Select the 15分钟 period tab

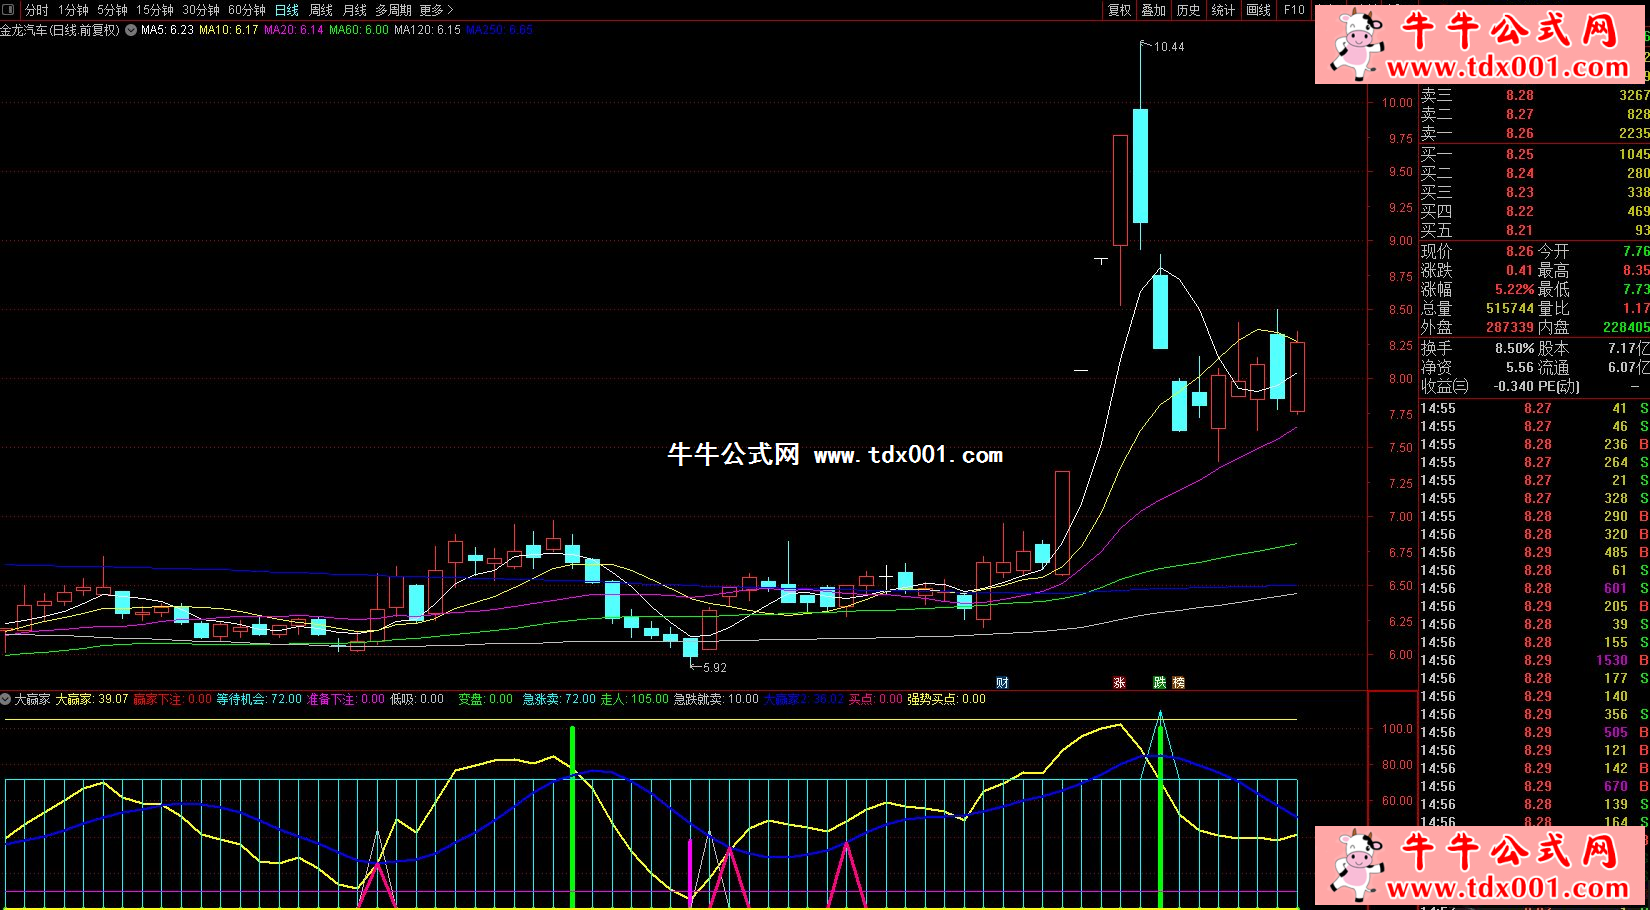(x=155, y=10)
